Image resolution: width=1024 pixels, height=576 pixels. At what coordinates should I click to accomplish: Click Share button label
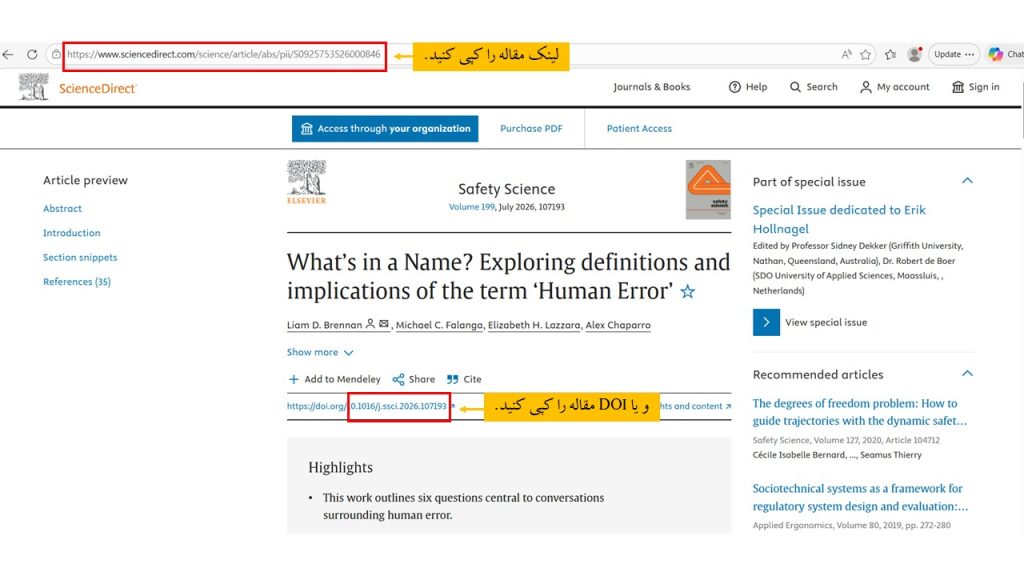421,379
